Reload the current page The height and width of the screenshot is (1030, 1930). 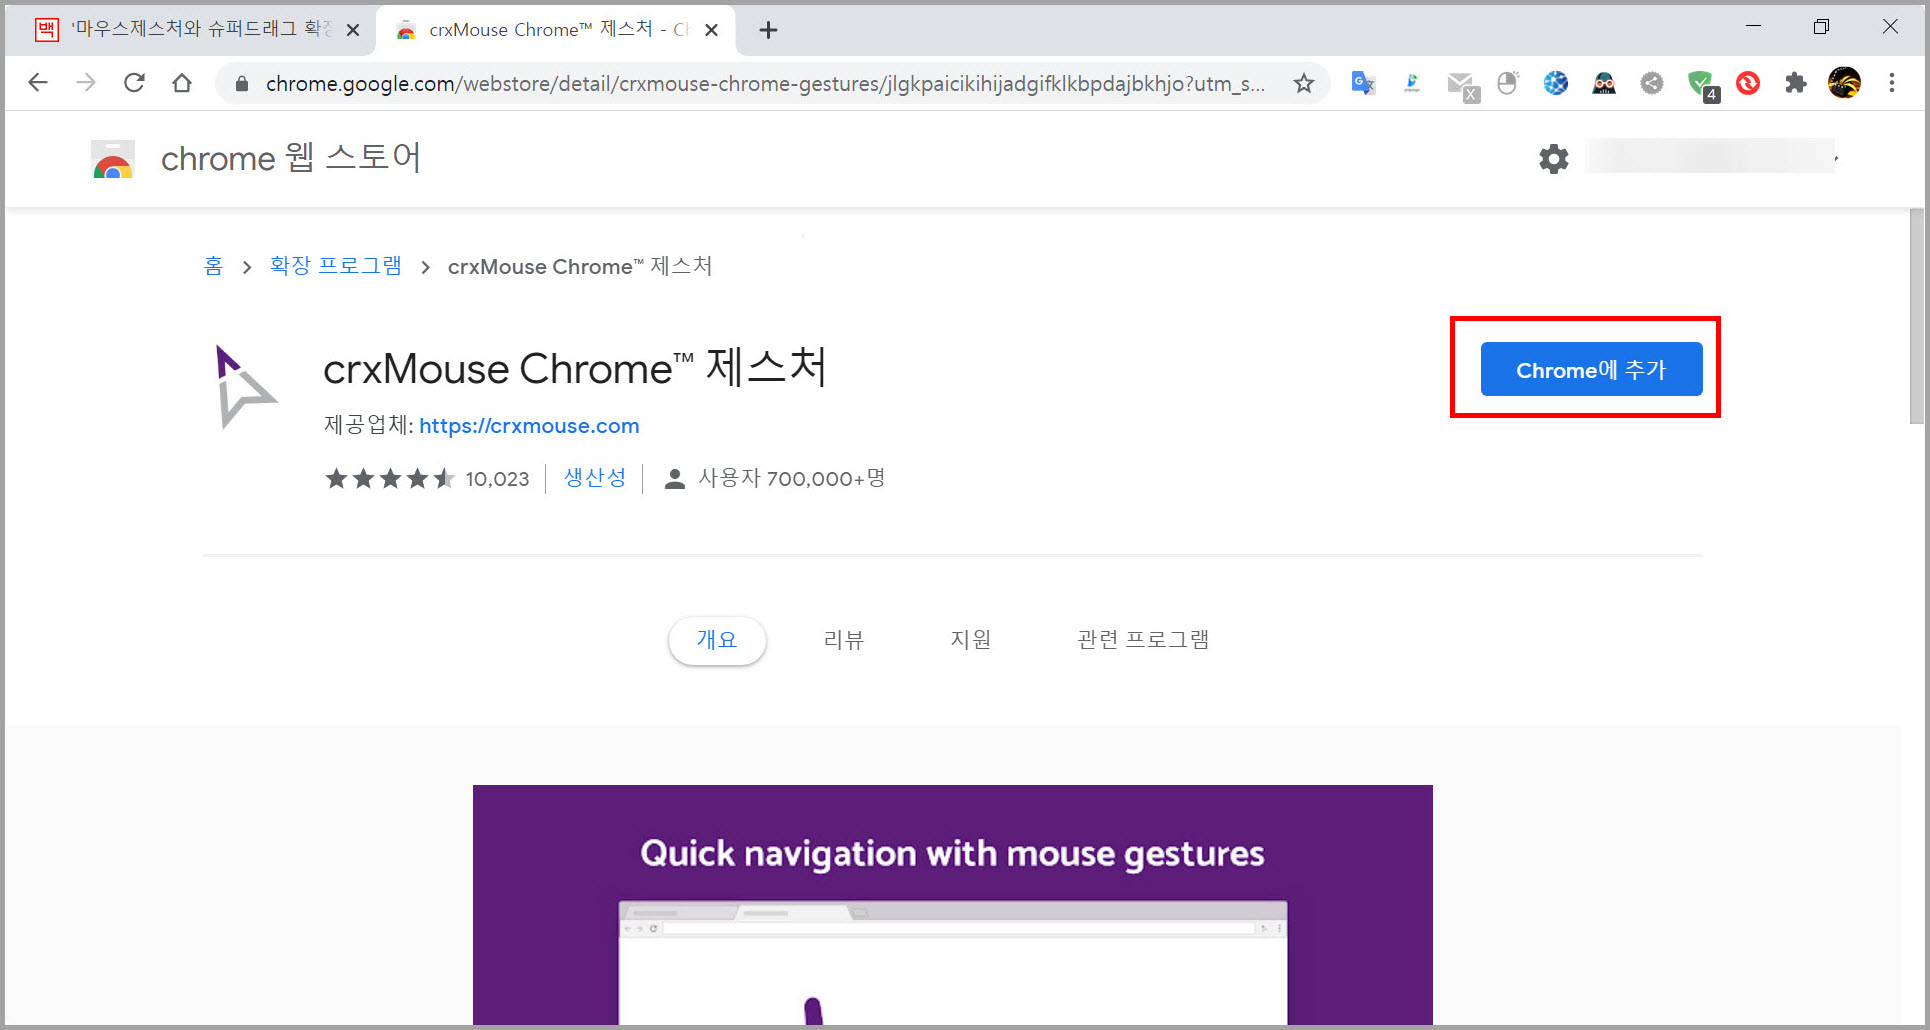[134, 83]
